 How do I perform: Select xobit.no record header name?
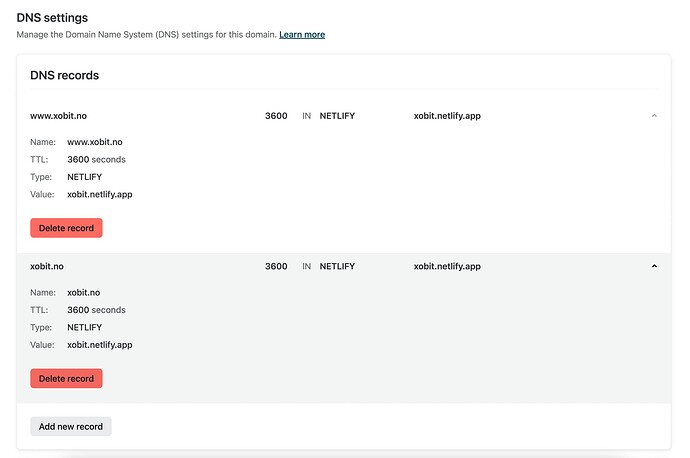pyautogui.click(x=47, y=266)
